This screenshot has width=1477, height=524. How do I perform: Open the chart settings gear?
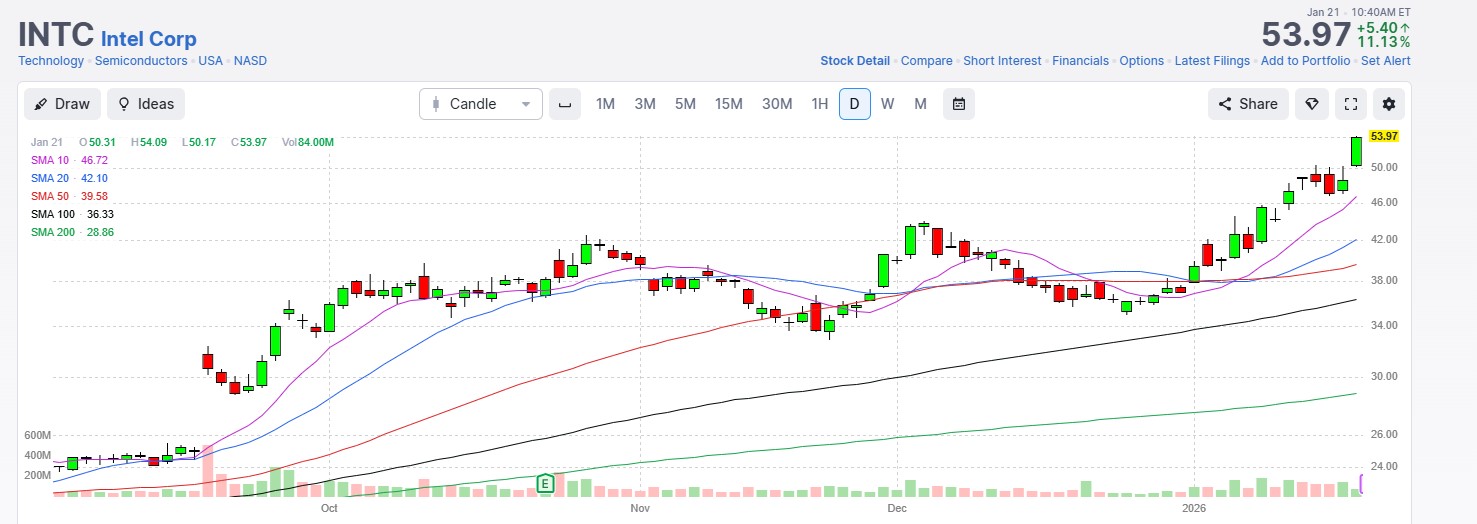[x=1388, y=104]
